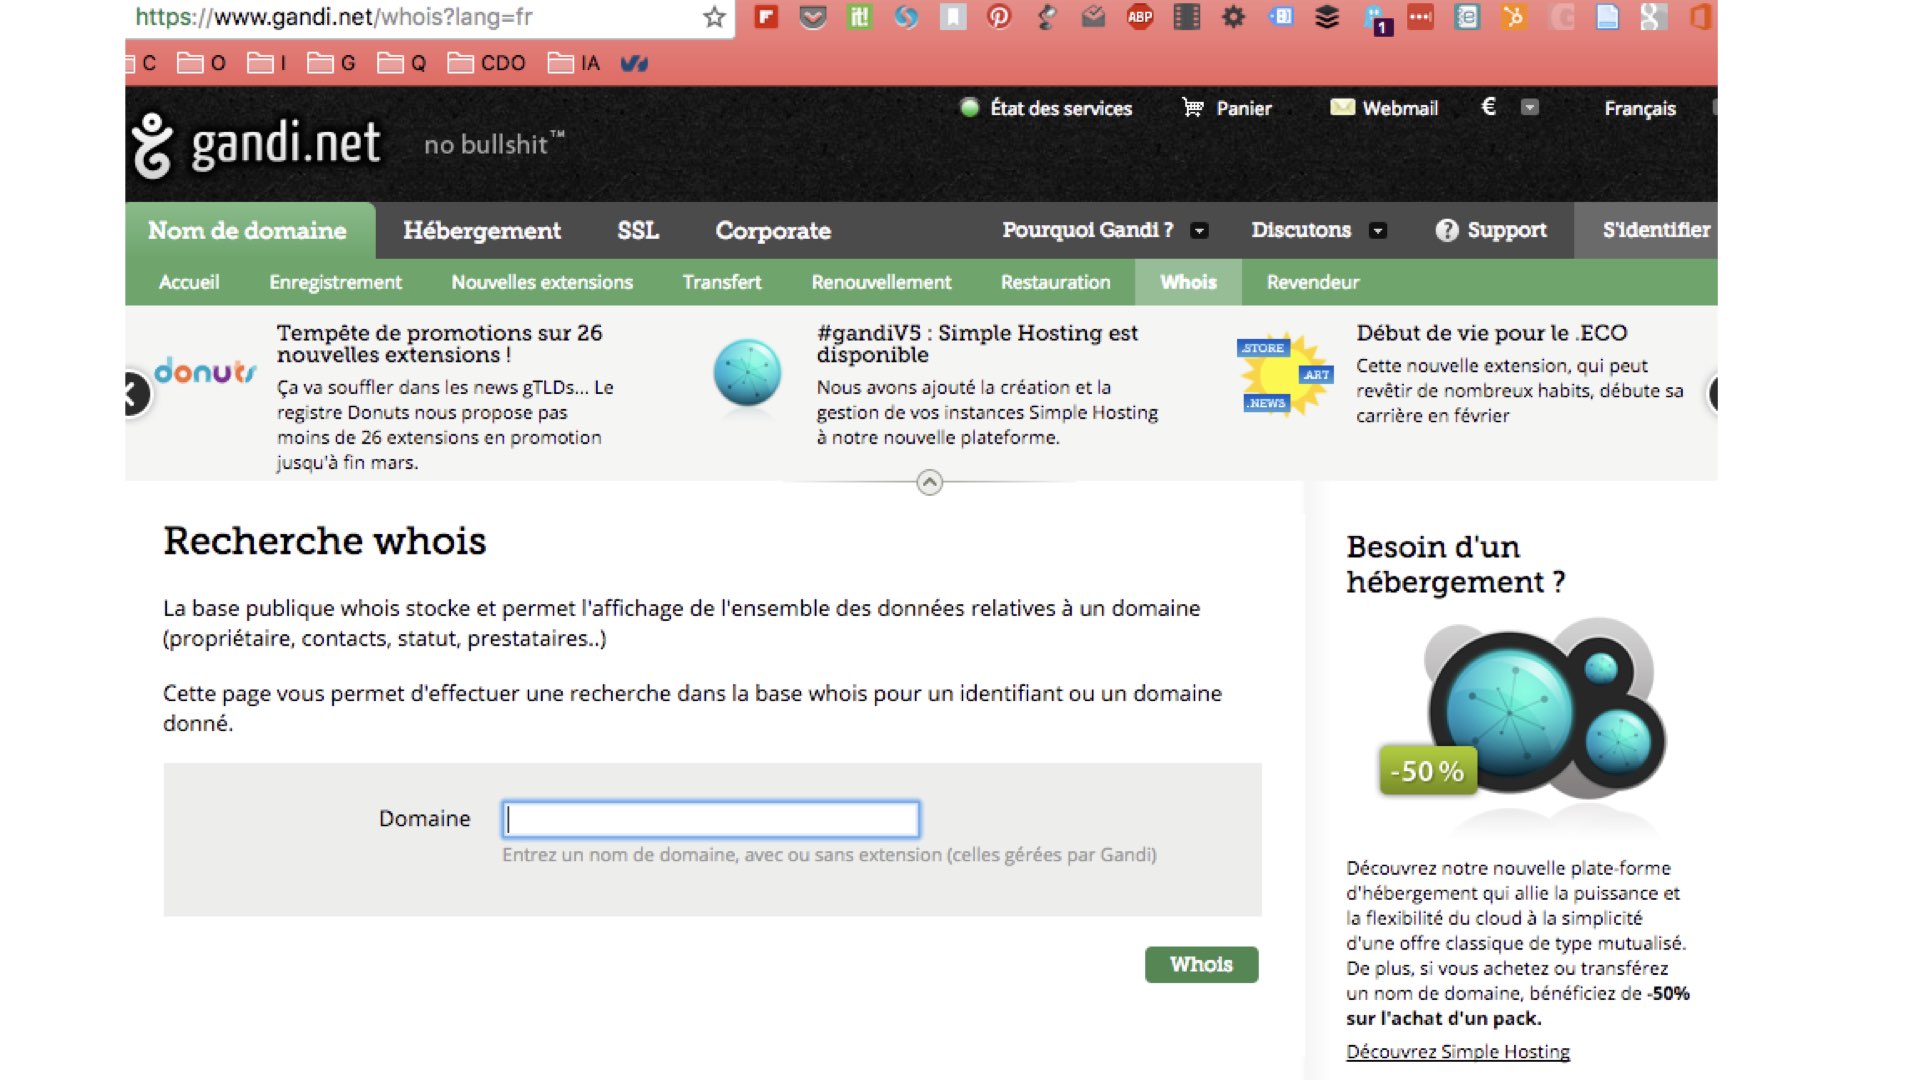Click the Domaine text input field
1920x1080 pixels.
pos(710,819)
